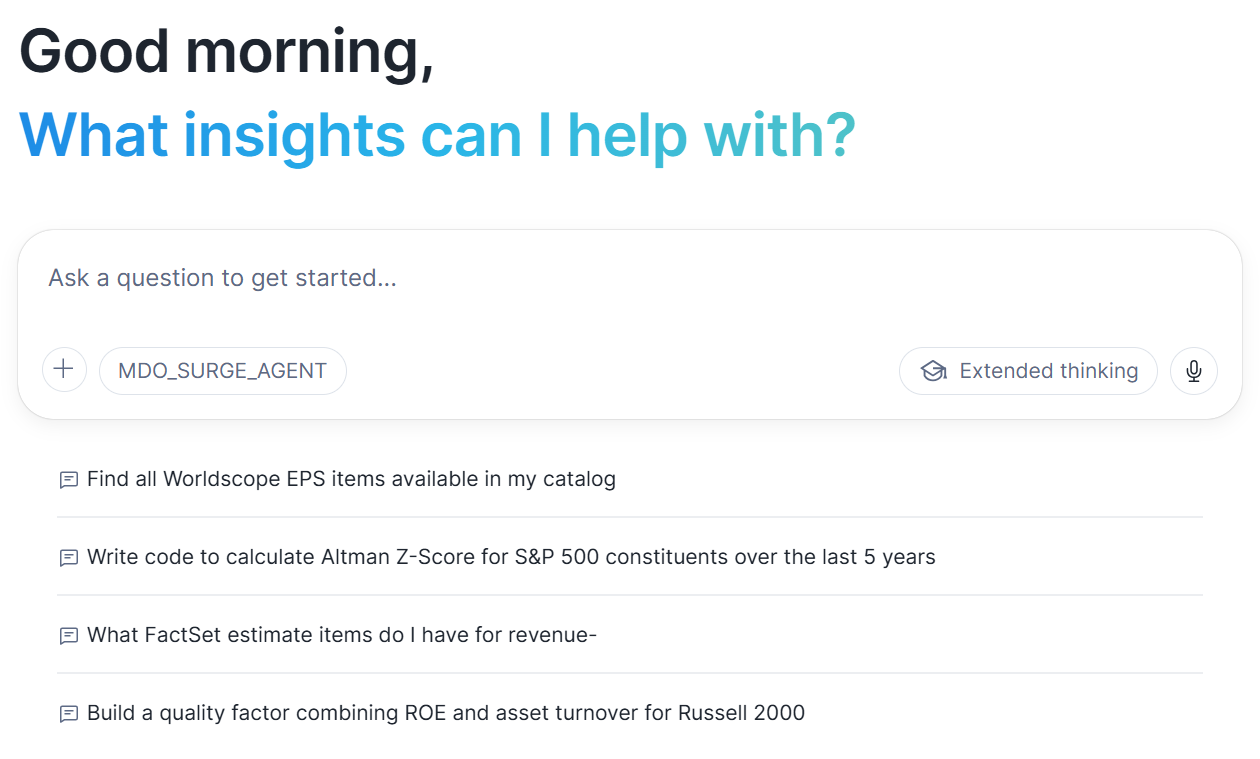Click the 'Ask a question to get started' placeholder
Viewport: 1260px width, 759px height.
click(222, 278)
